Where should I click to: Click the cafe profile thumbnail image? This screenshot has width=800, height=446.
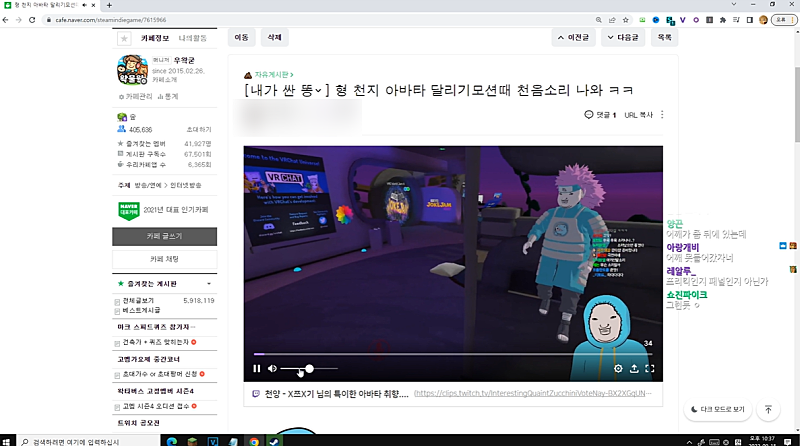(x=132, y=69)
